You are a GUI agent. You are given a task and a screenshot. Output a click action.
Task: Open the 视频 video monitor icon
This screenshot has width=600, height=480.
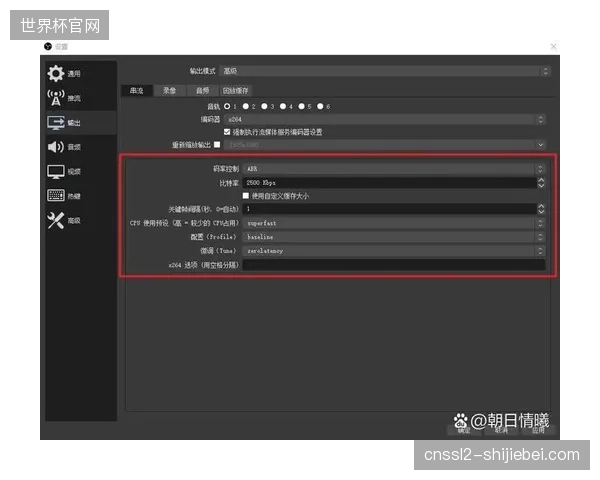pyautogui.click(x=56, y=171)
